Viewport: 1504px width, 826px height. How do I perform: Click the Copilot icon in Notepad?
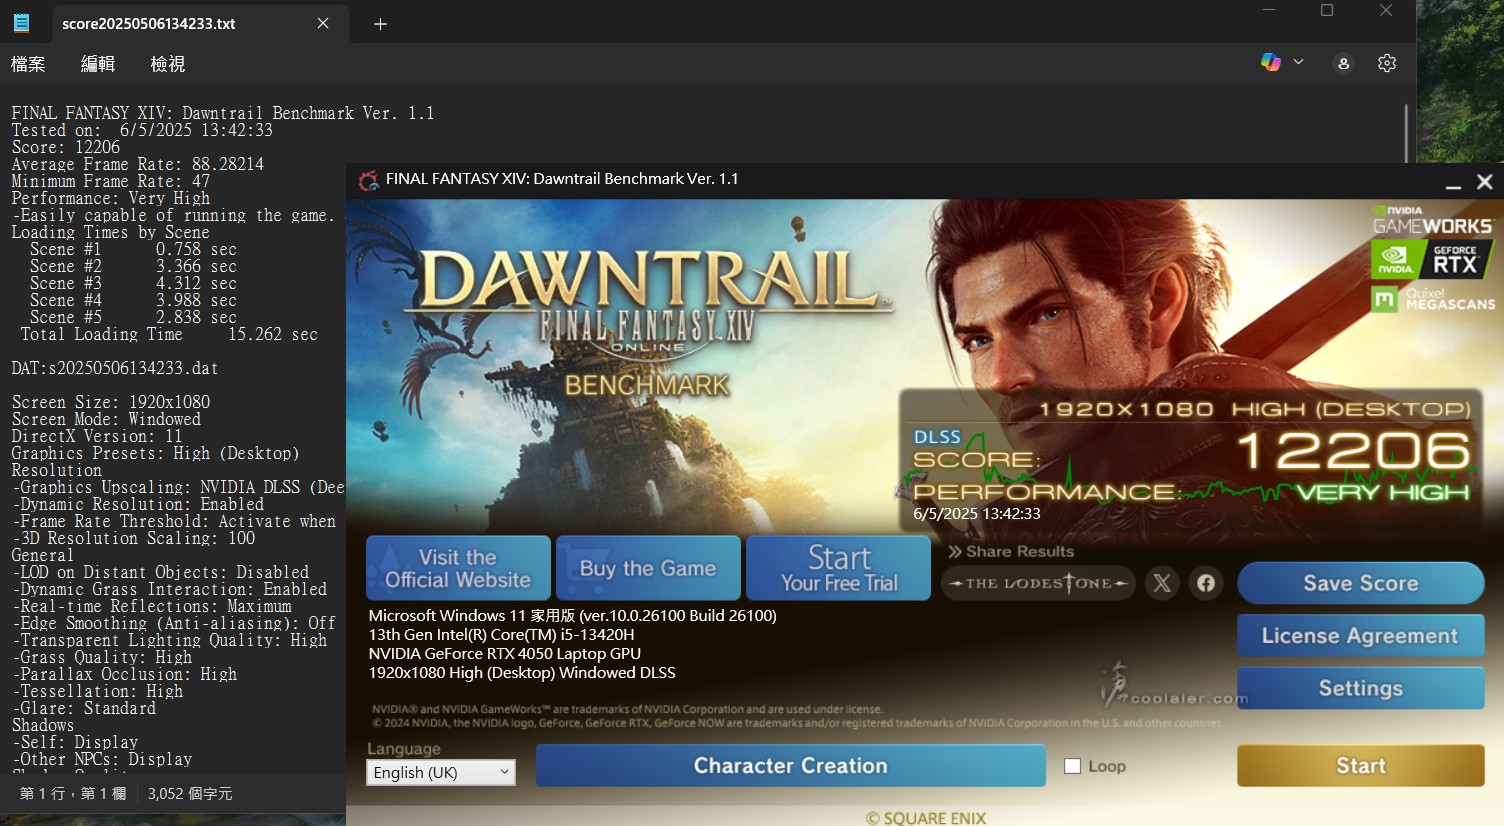1271,62
